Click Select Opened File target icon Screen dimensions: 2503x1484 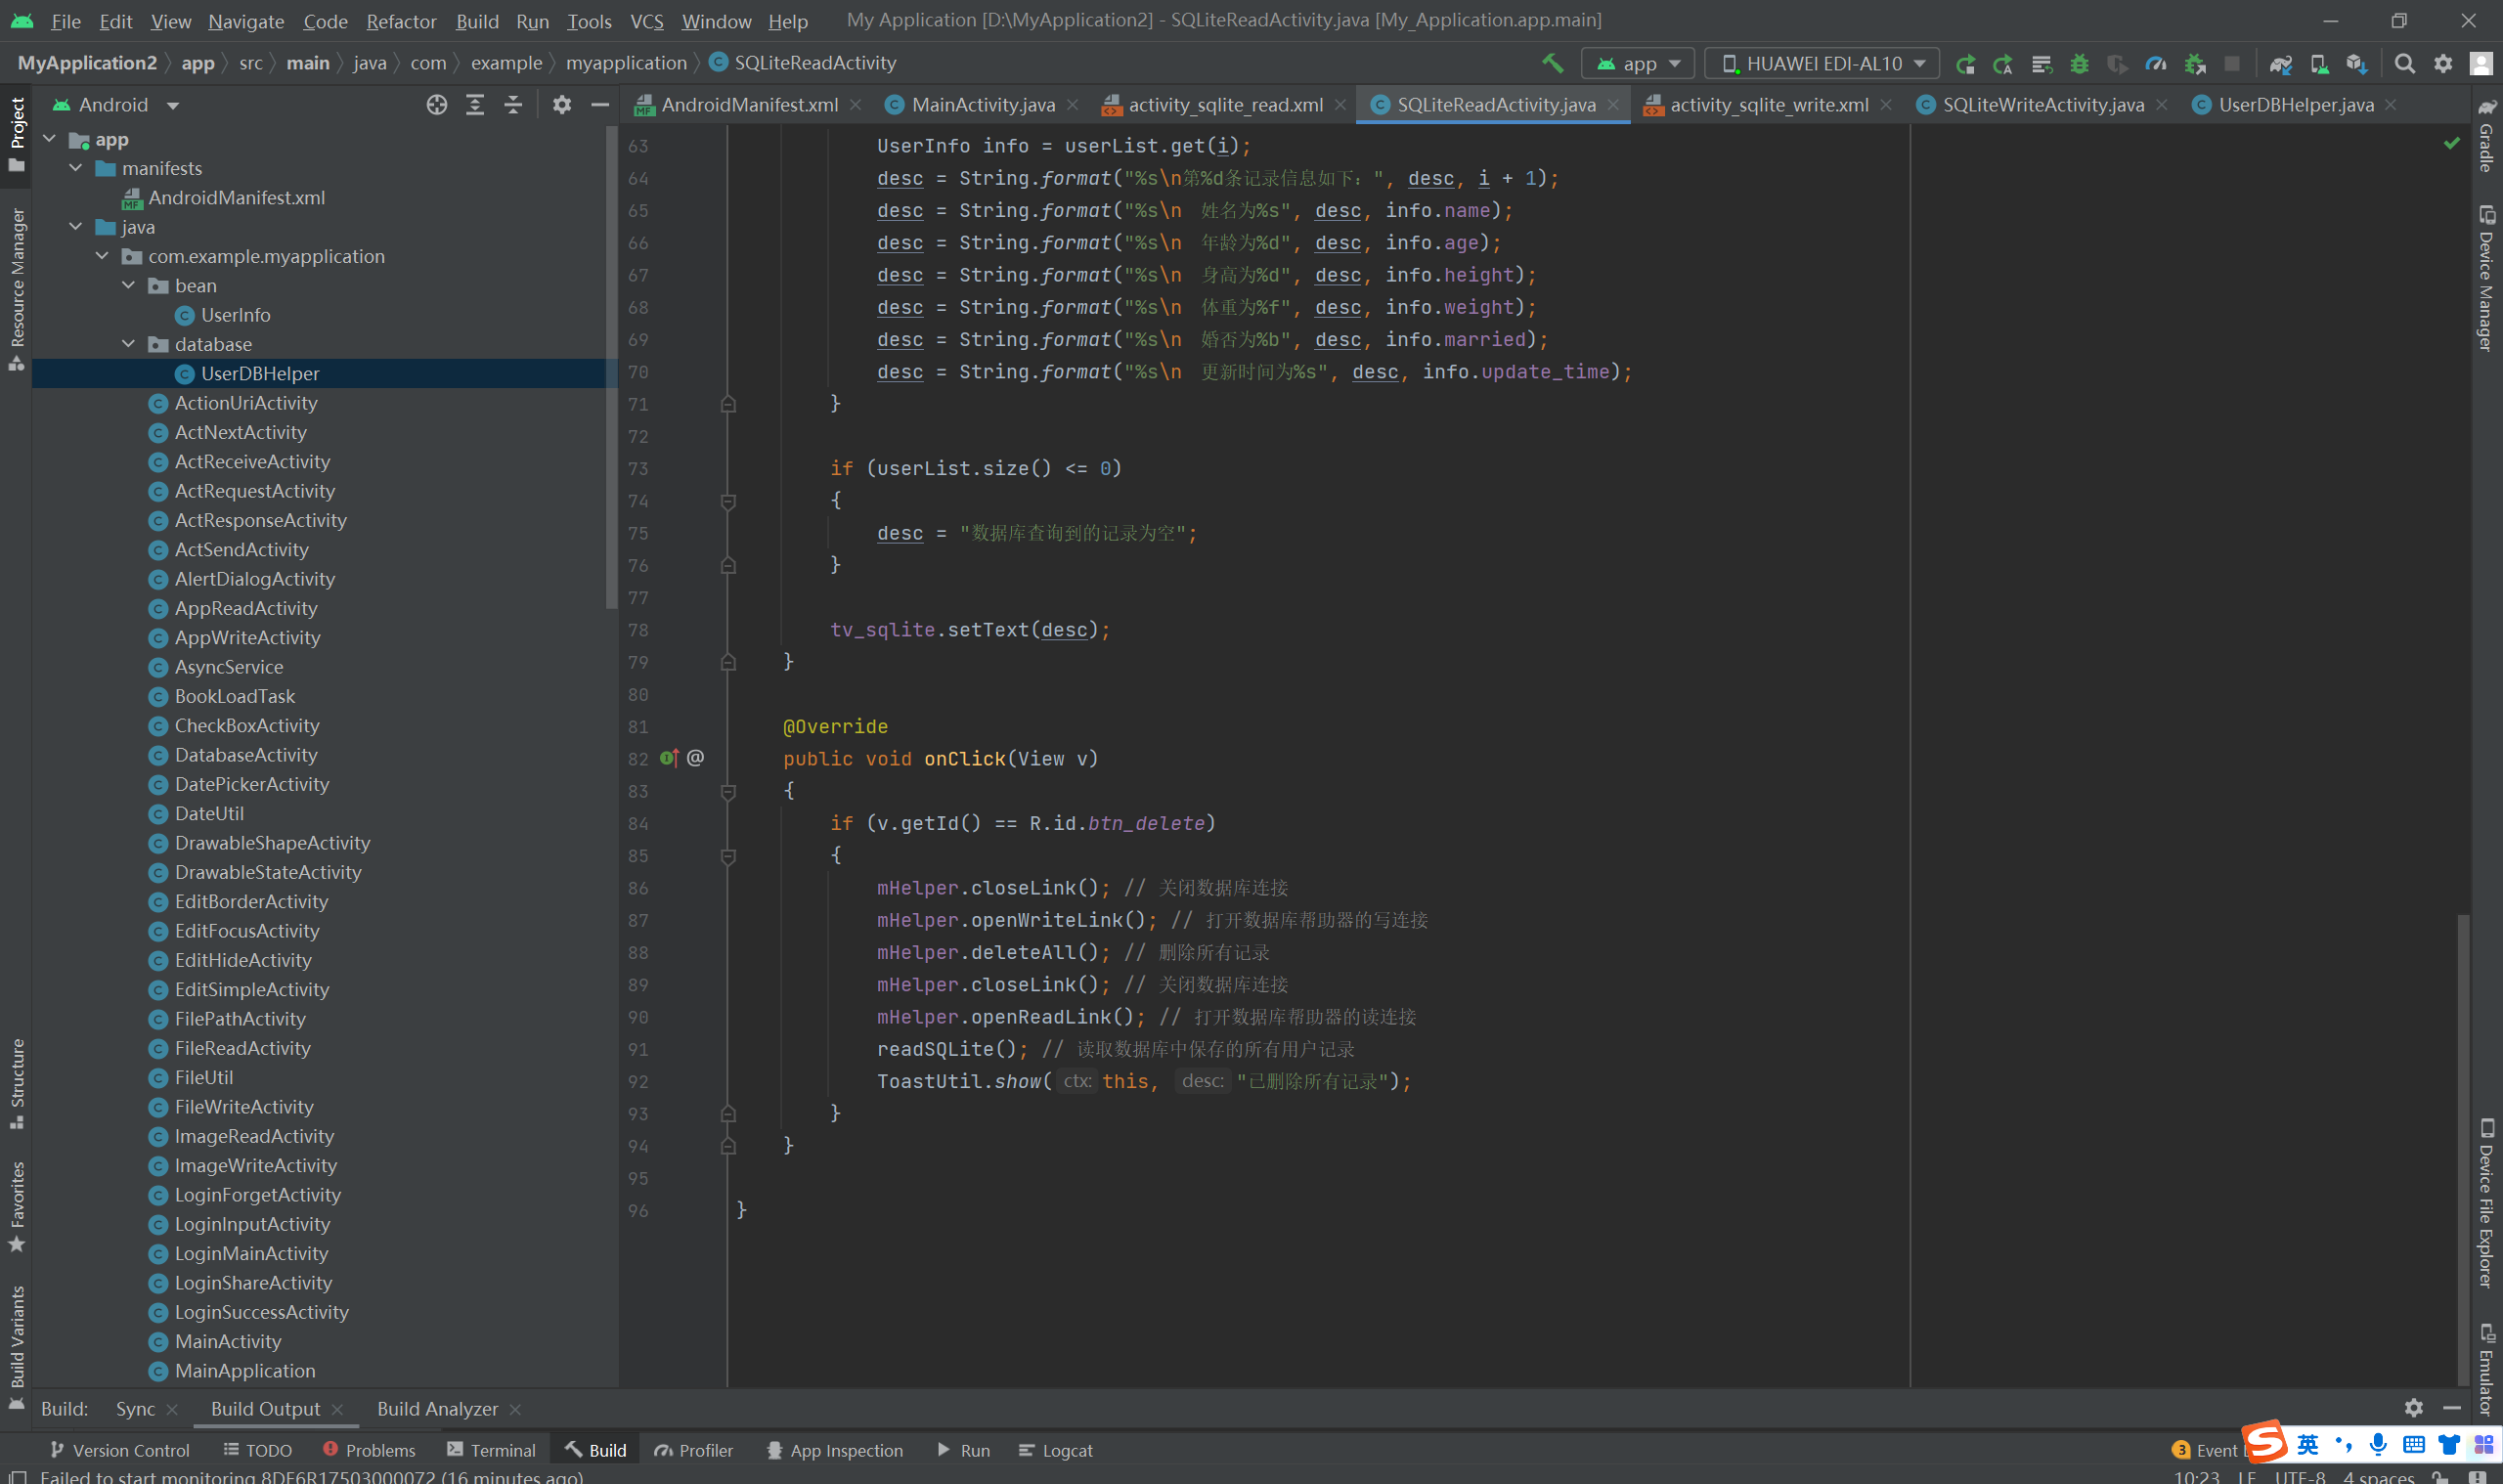pos(436,104)
